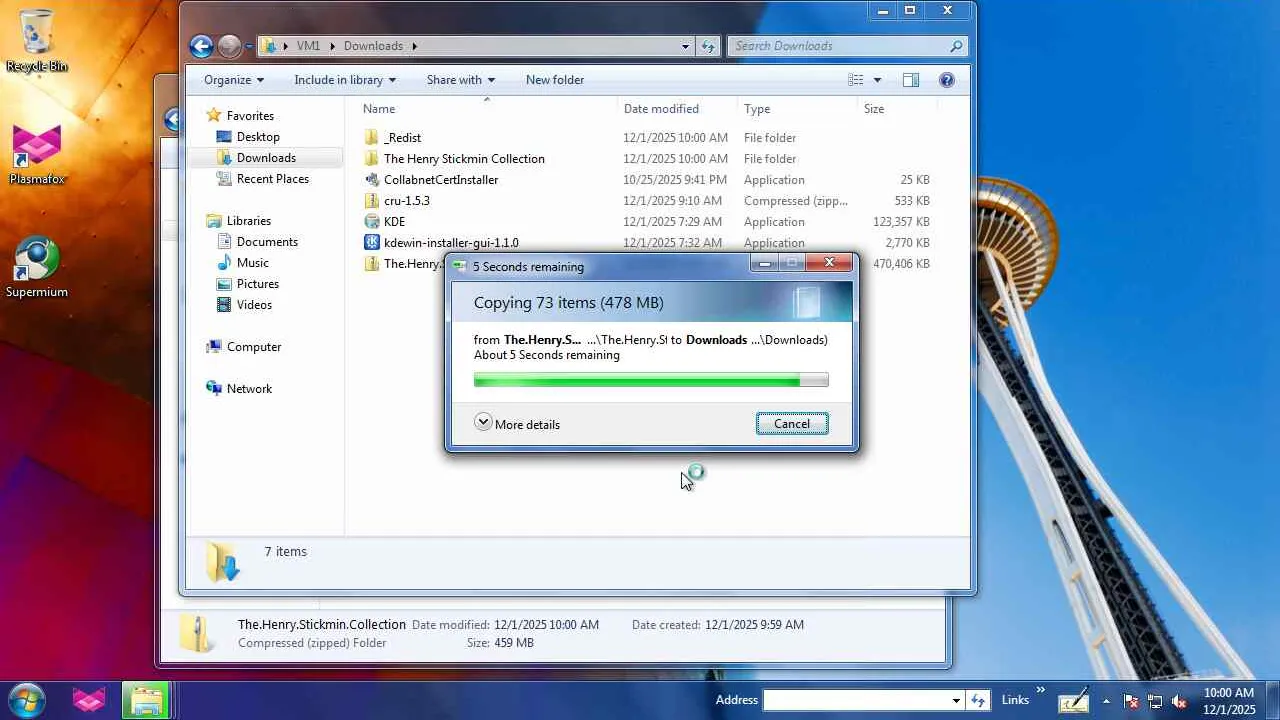The image size is (1280, 720).
Task: Show the preview pane
Action: (x=911, y=80)
